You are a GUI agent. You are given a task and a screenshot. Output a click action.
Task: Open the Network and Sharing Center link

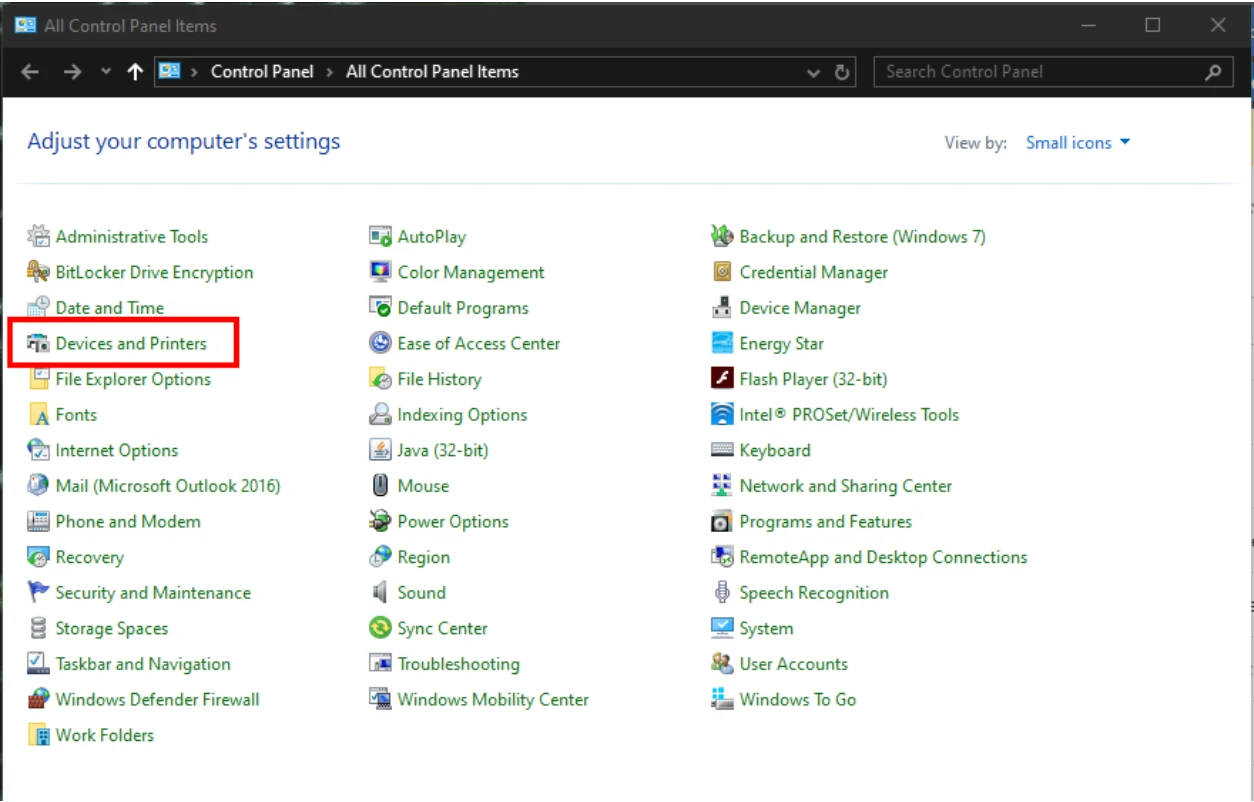[846, 486]
